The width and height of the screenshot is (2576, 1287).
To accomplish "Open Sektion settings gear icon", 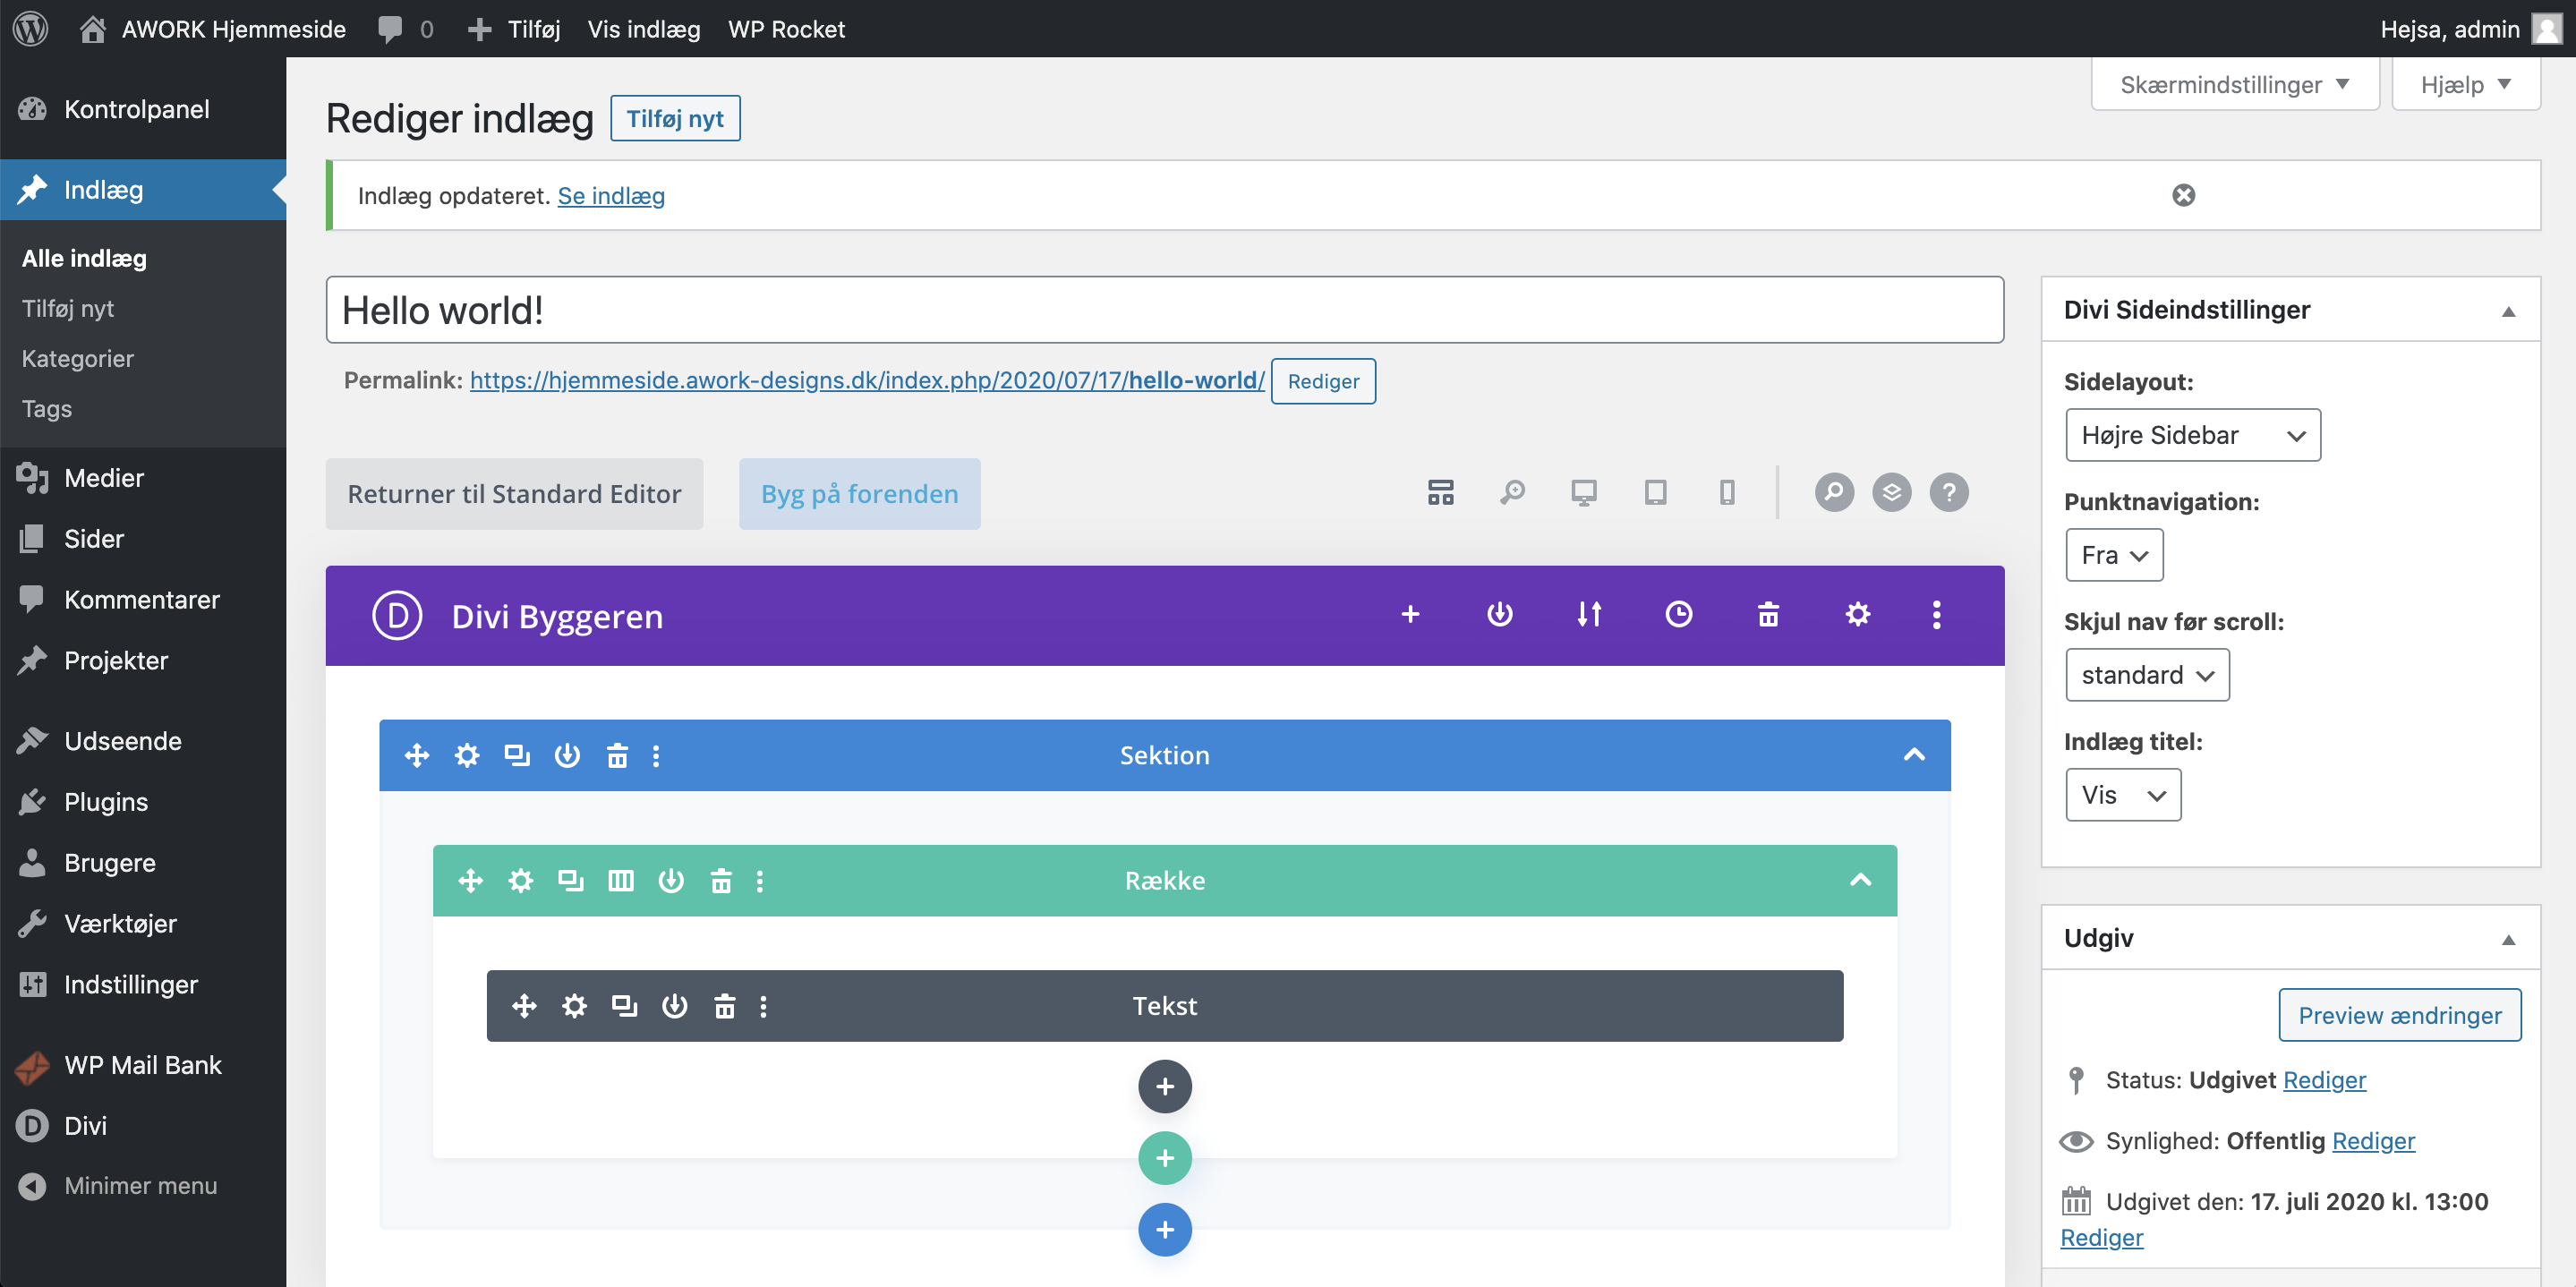I will (467, 755).
